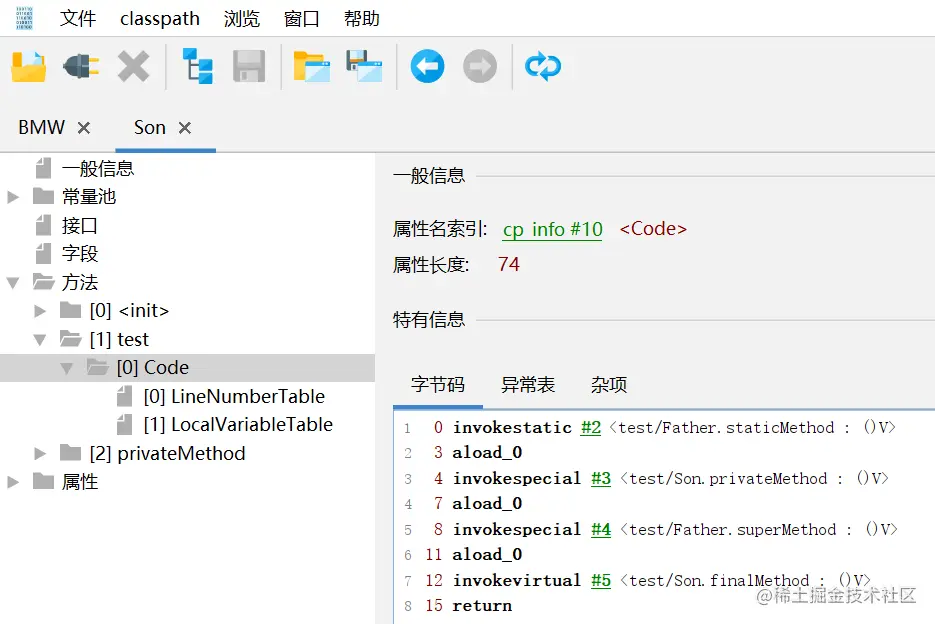Click test/Father.superMethod text in bytecode
This screenshot has height=624, width=935.
pos(733,529)
